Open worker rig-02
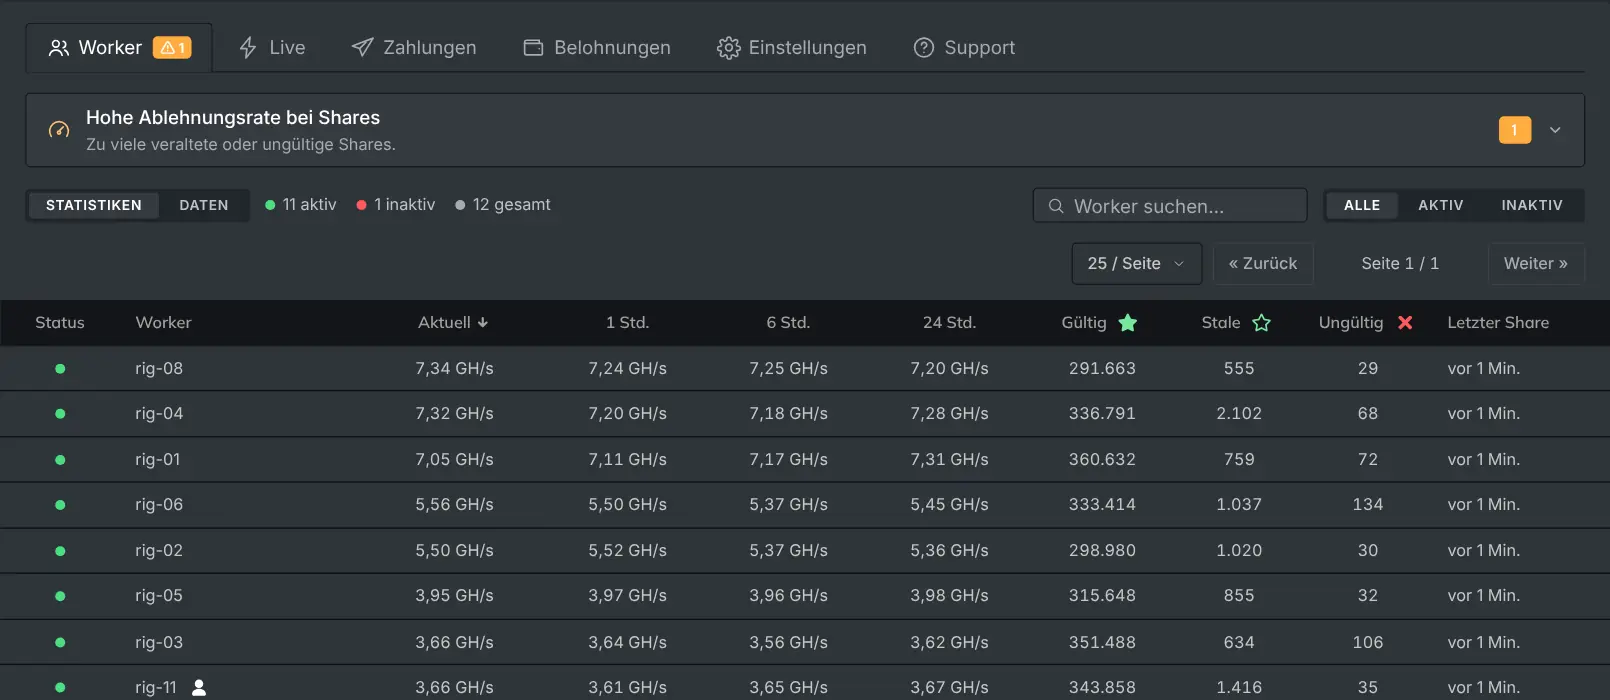This screenshot has width=1610, height=700. (x=159, y=551)
